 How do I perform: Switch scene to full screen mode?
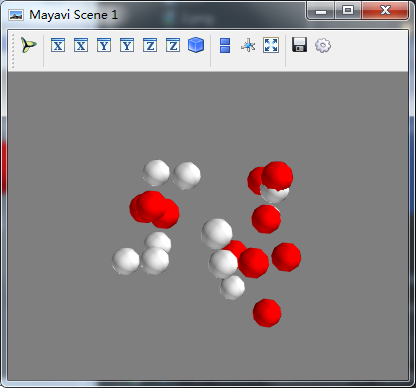tap(271, 45)
